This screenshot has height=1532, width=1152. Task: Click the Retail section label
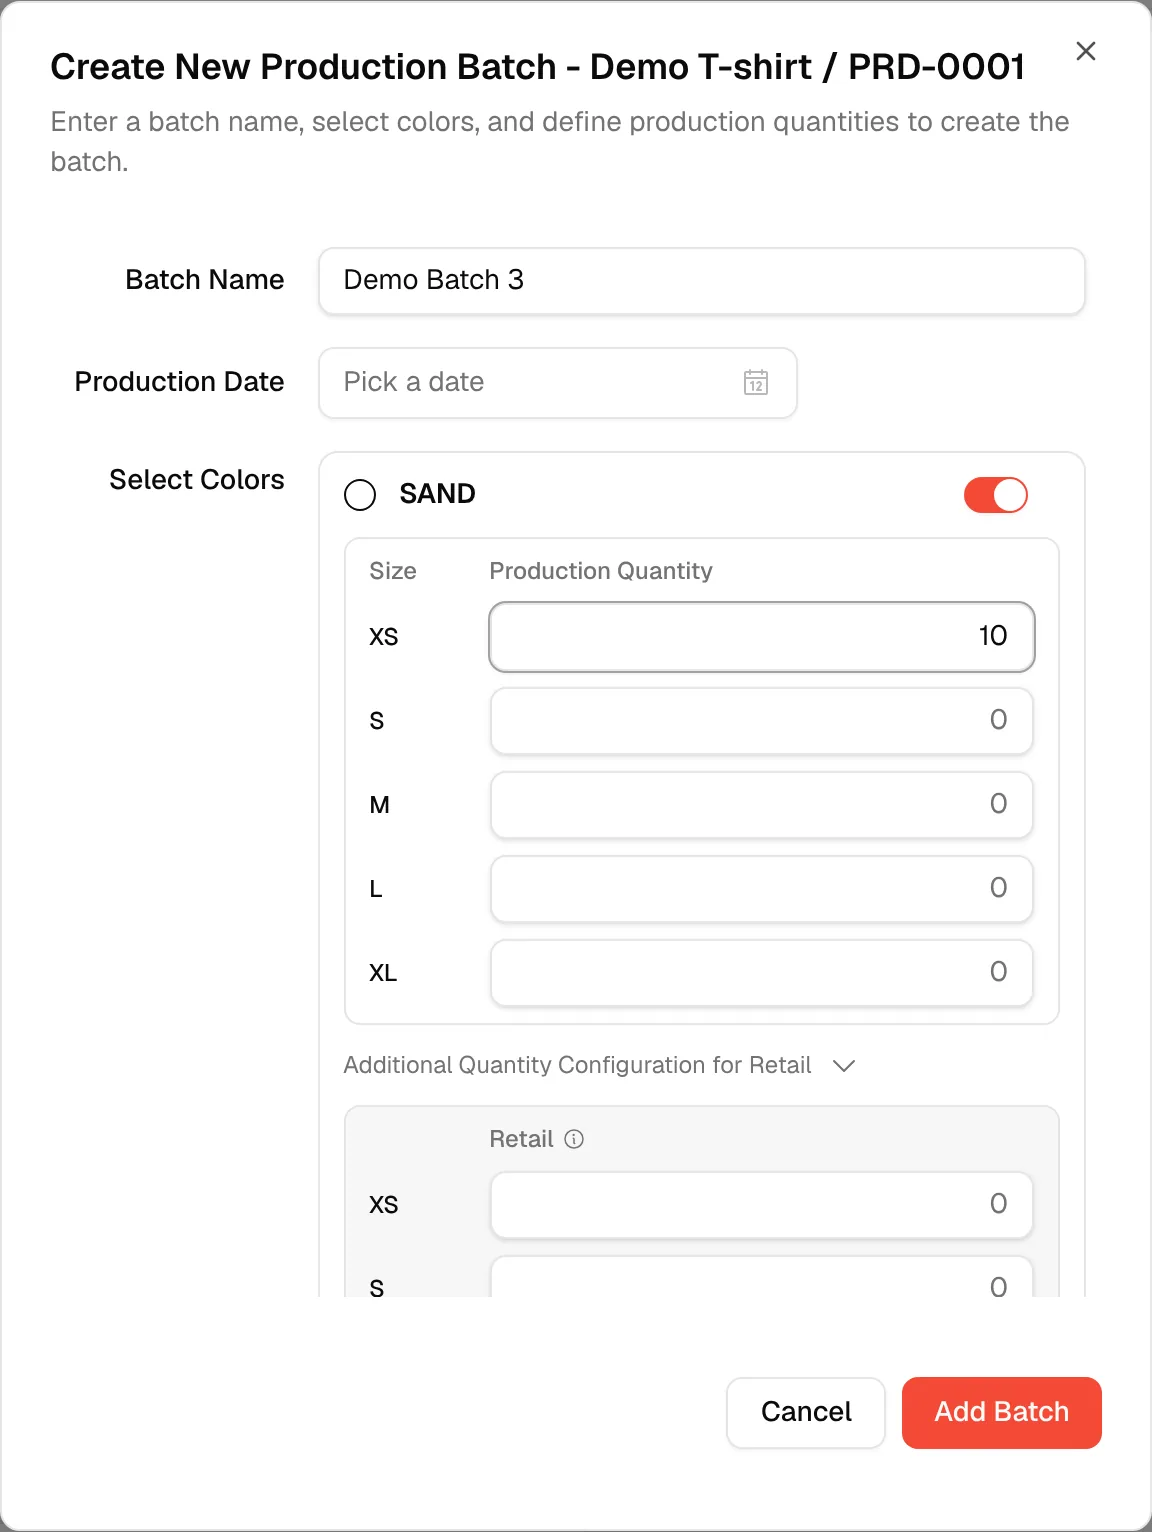521,1139
